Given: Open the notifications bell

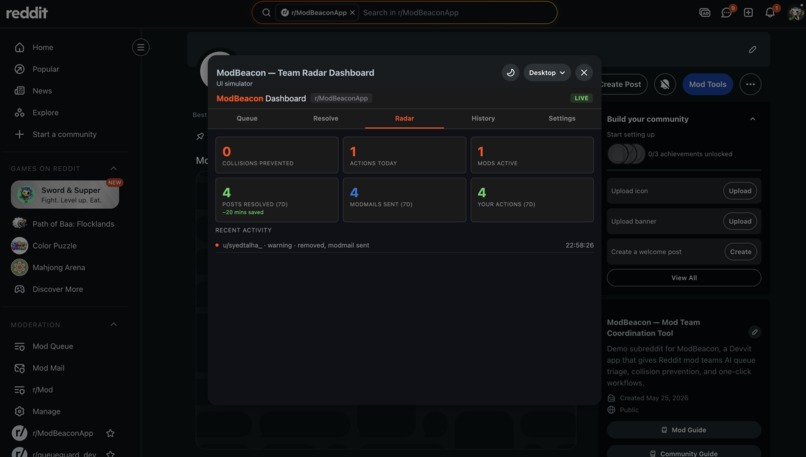Looking at the screenshot, I should pyautogui.click(x=770, y=12).
